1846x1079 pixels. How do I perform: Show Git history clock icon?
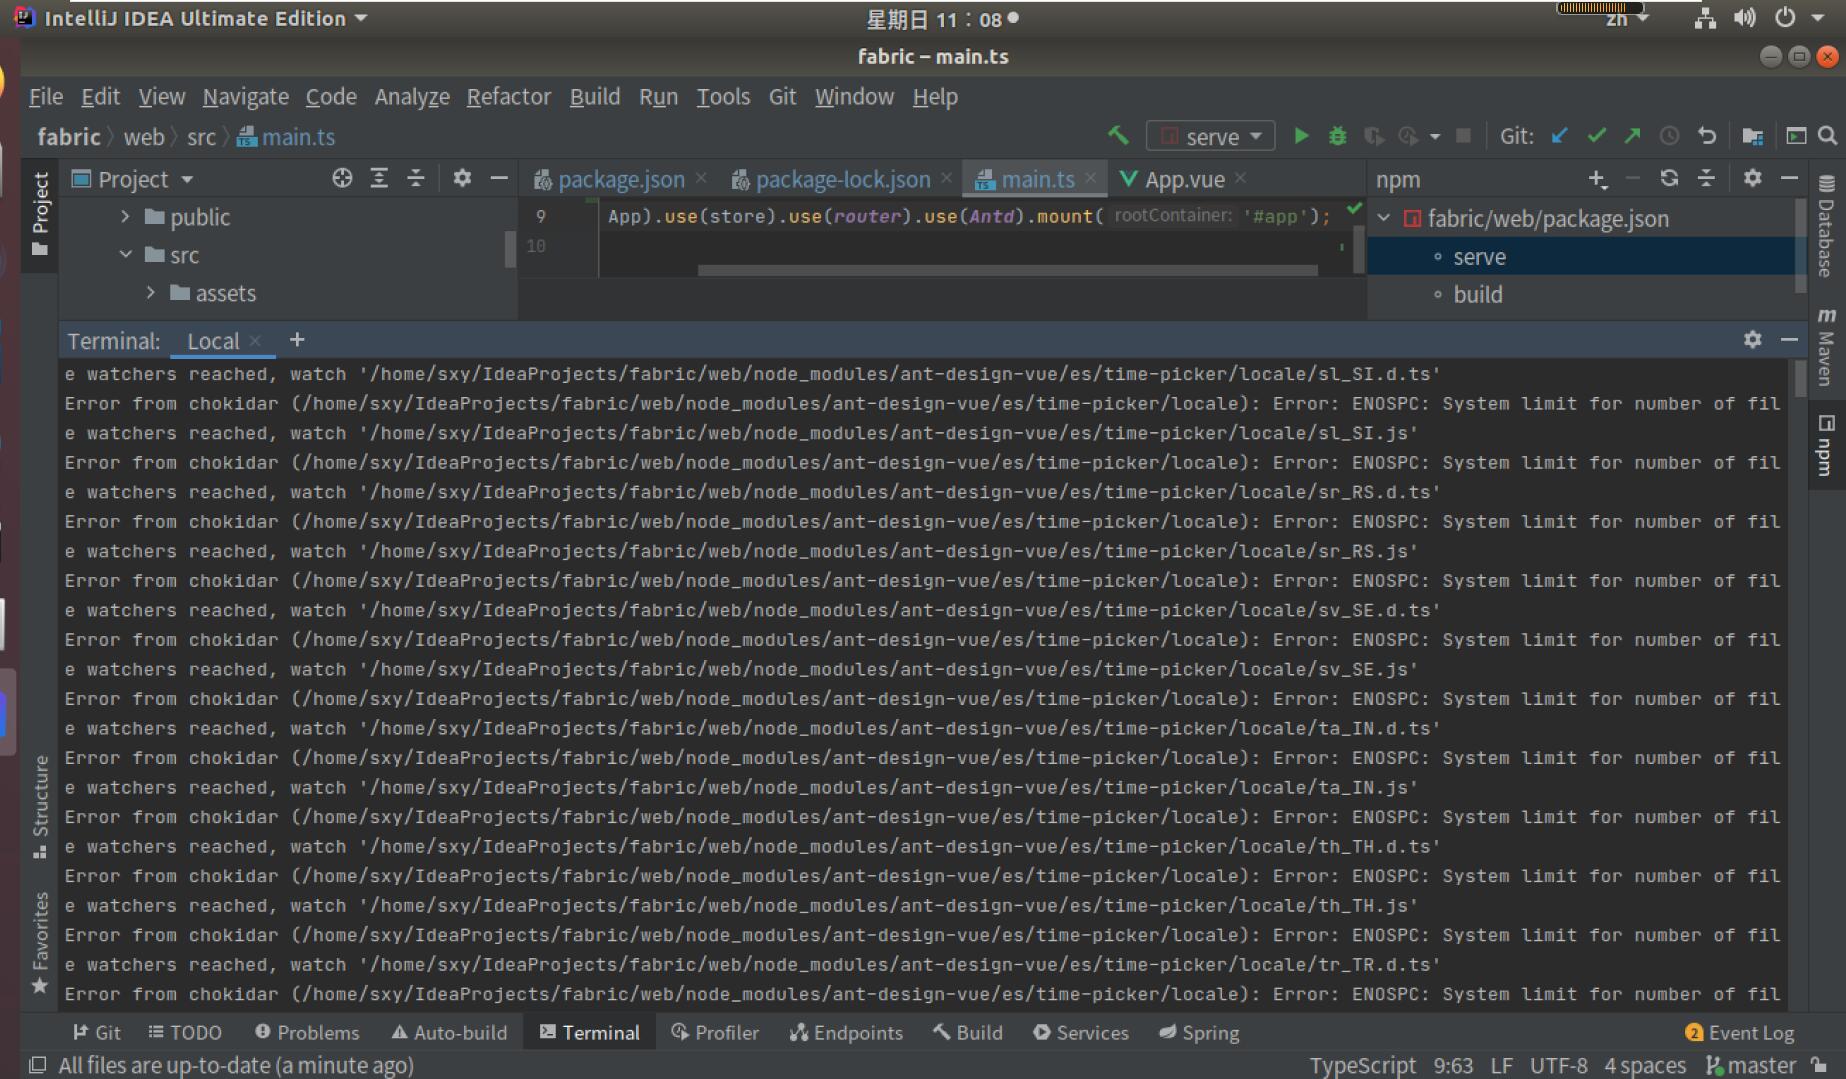click(1669, 136)
